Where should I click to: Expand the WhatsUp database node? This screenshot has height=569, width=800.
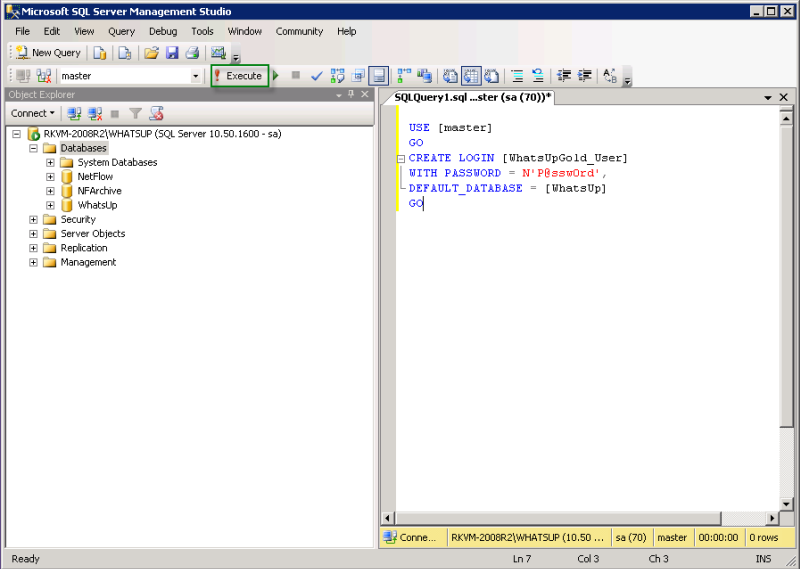50,205
